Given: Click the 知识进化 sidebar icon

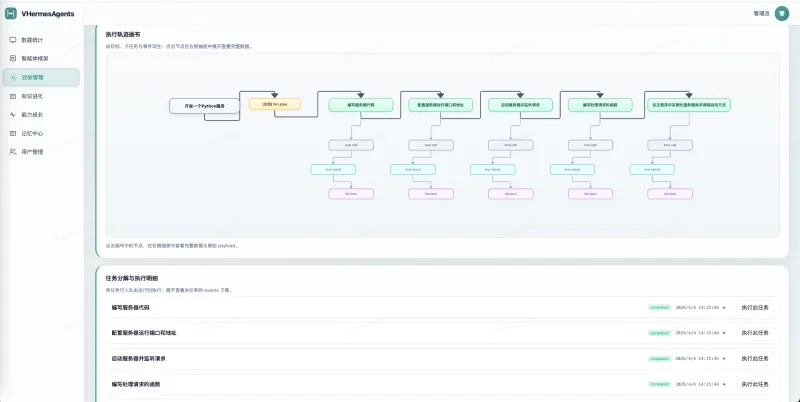Looking at the screenshot, I should (x=13, y=96).
